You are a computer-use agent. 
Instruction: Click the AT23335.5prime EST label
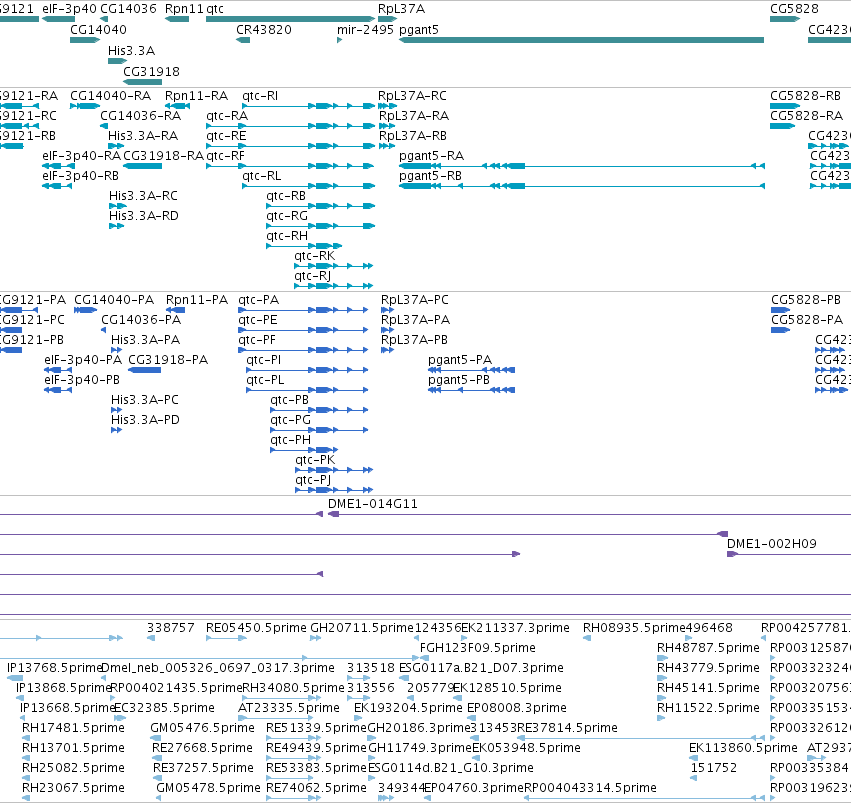289,709
